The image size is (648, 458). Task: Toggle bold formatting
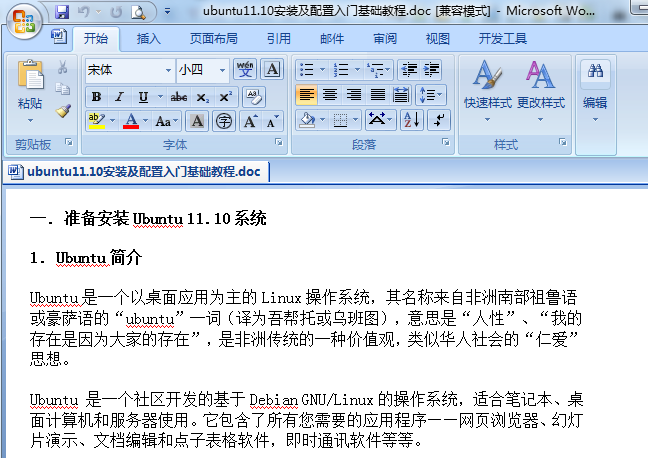pyautogui.click(x=96, y=97)
